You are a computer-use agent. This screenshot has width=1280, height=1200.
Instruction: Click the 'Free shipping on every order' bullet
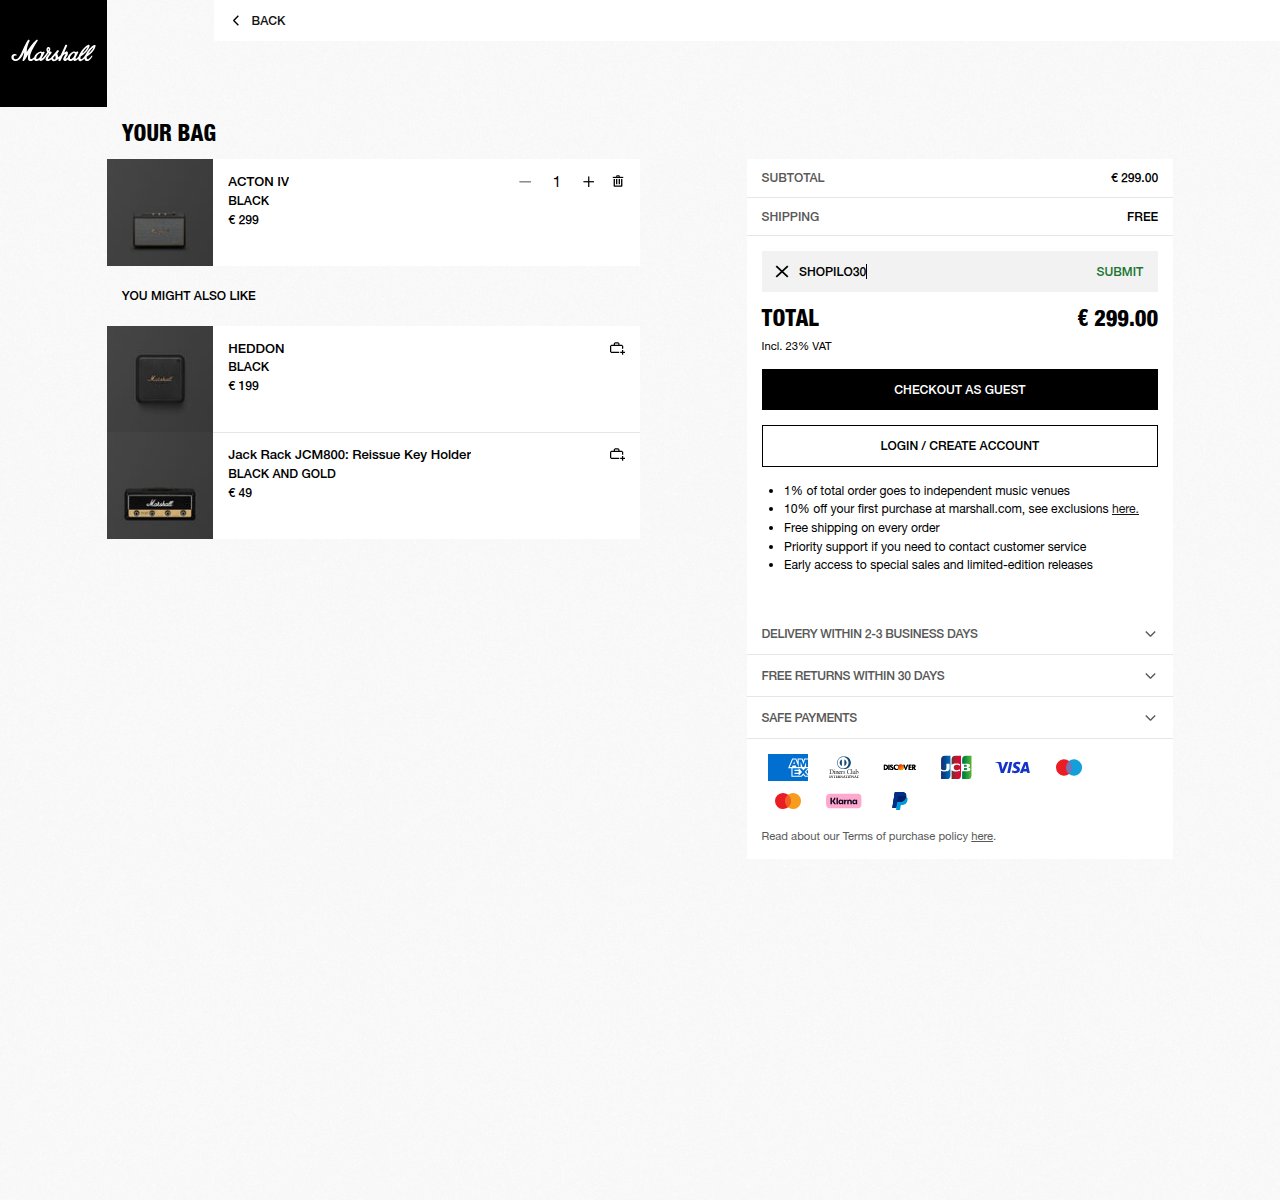tap(862, 528)
